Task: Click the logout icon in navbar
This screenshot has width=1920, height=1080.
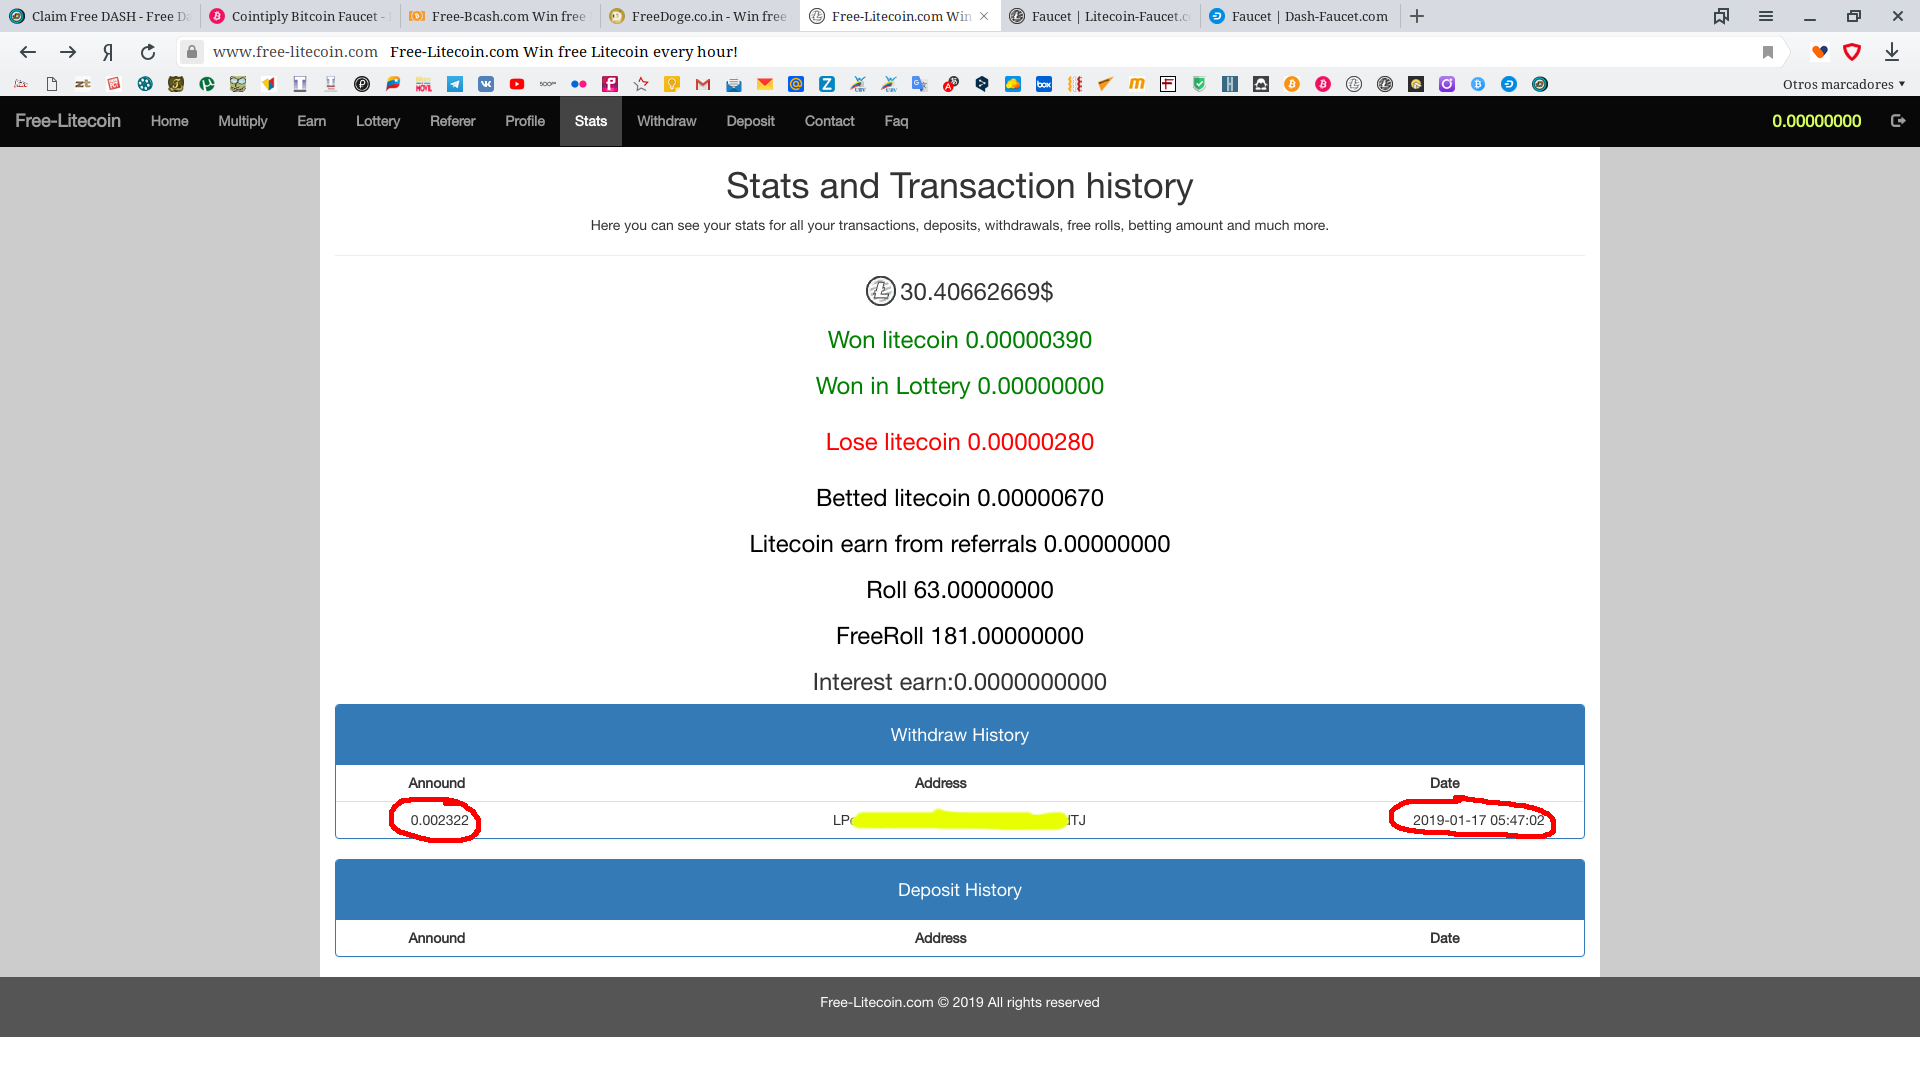Action: tap(1897, 121)
